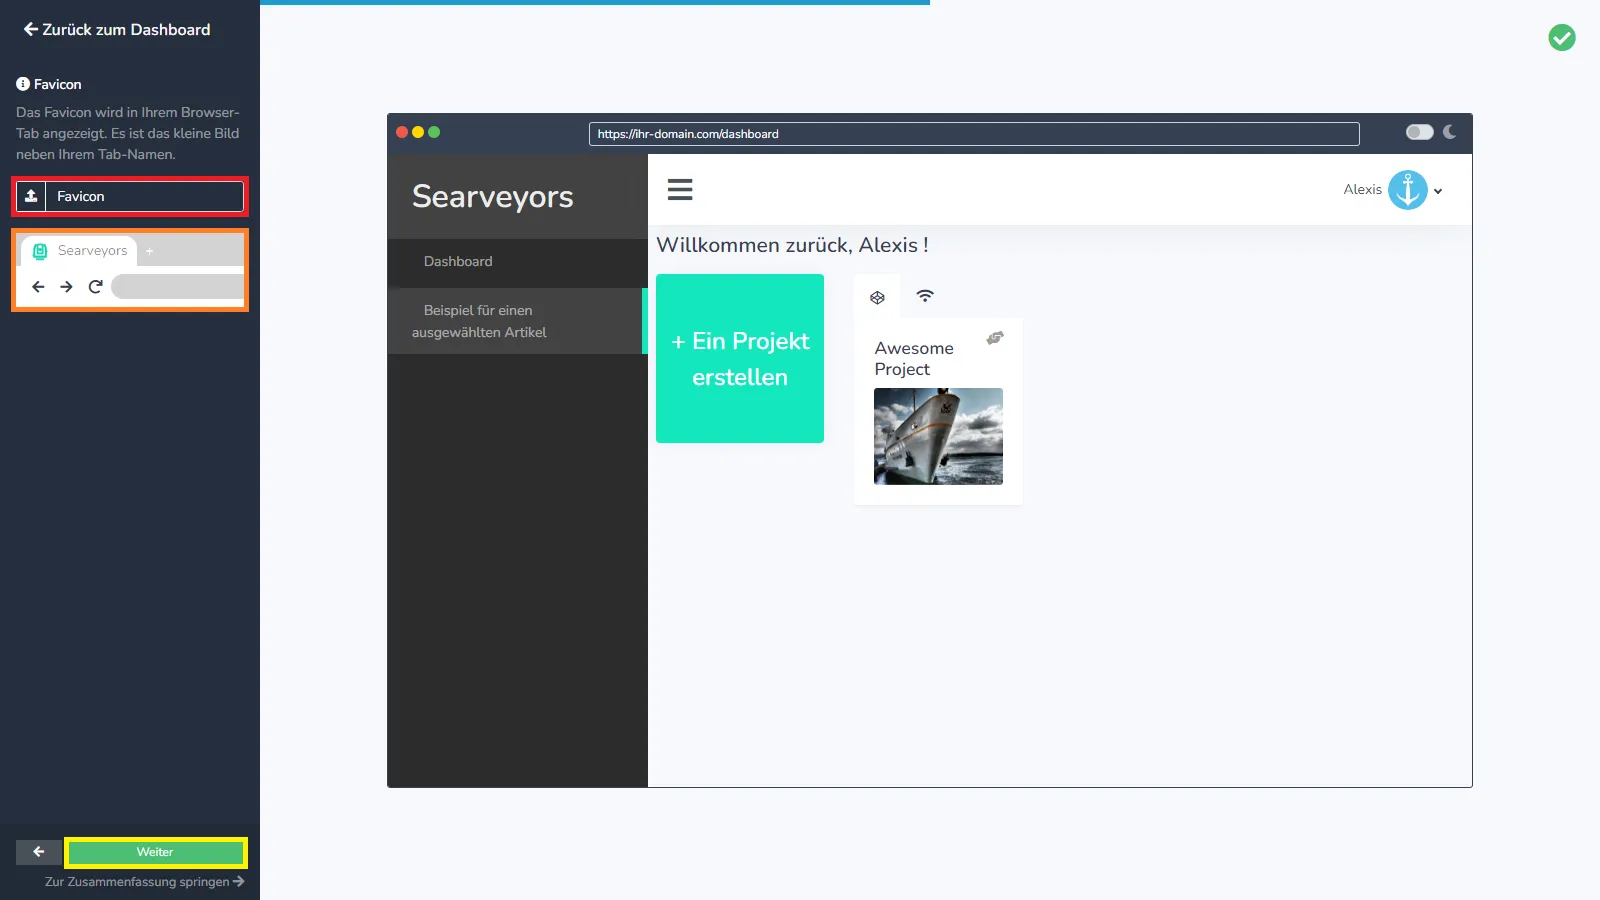
Task: Open the Favicon upload field
Action: 130,196
